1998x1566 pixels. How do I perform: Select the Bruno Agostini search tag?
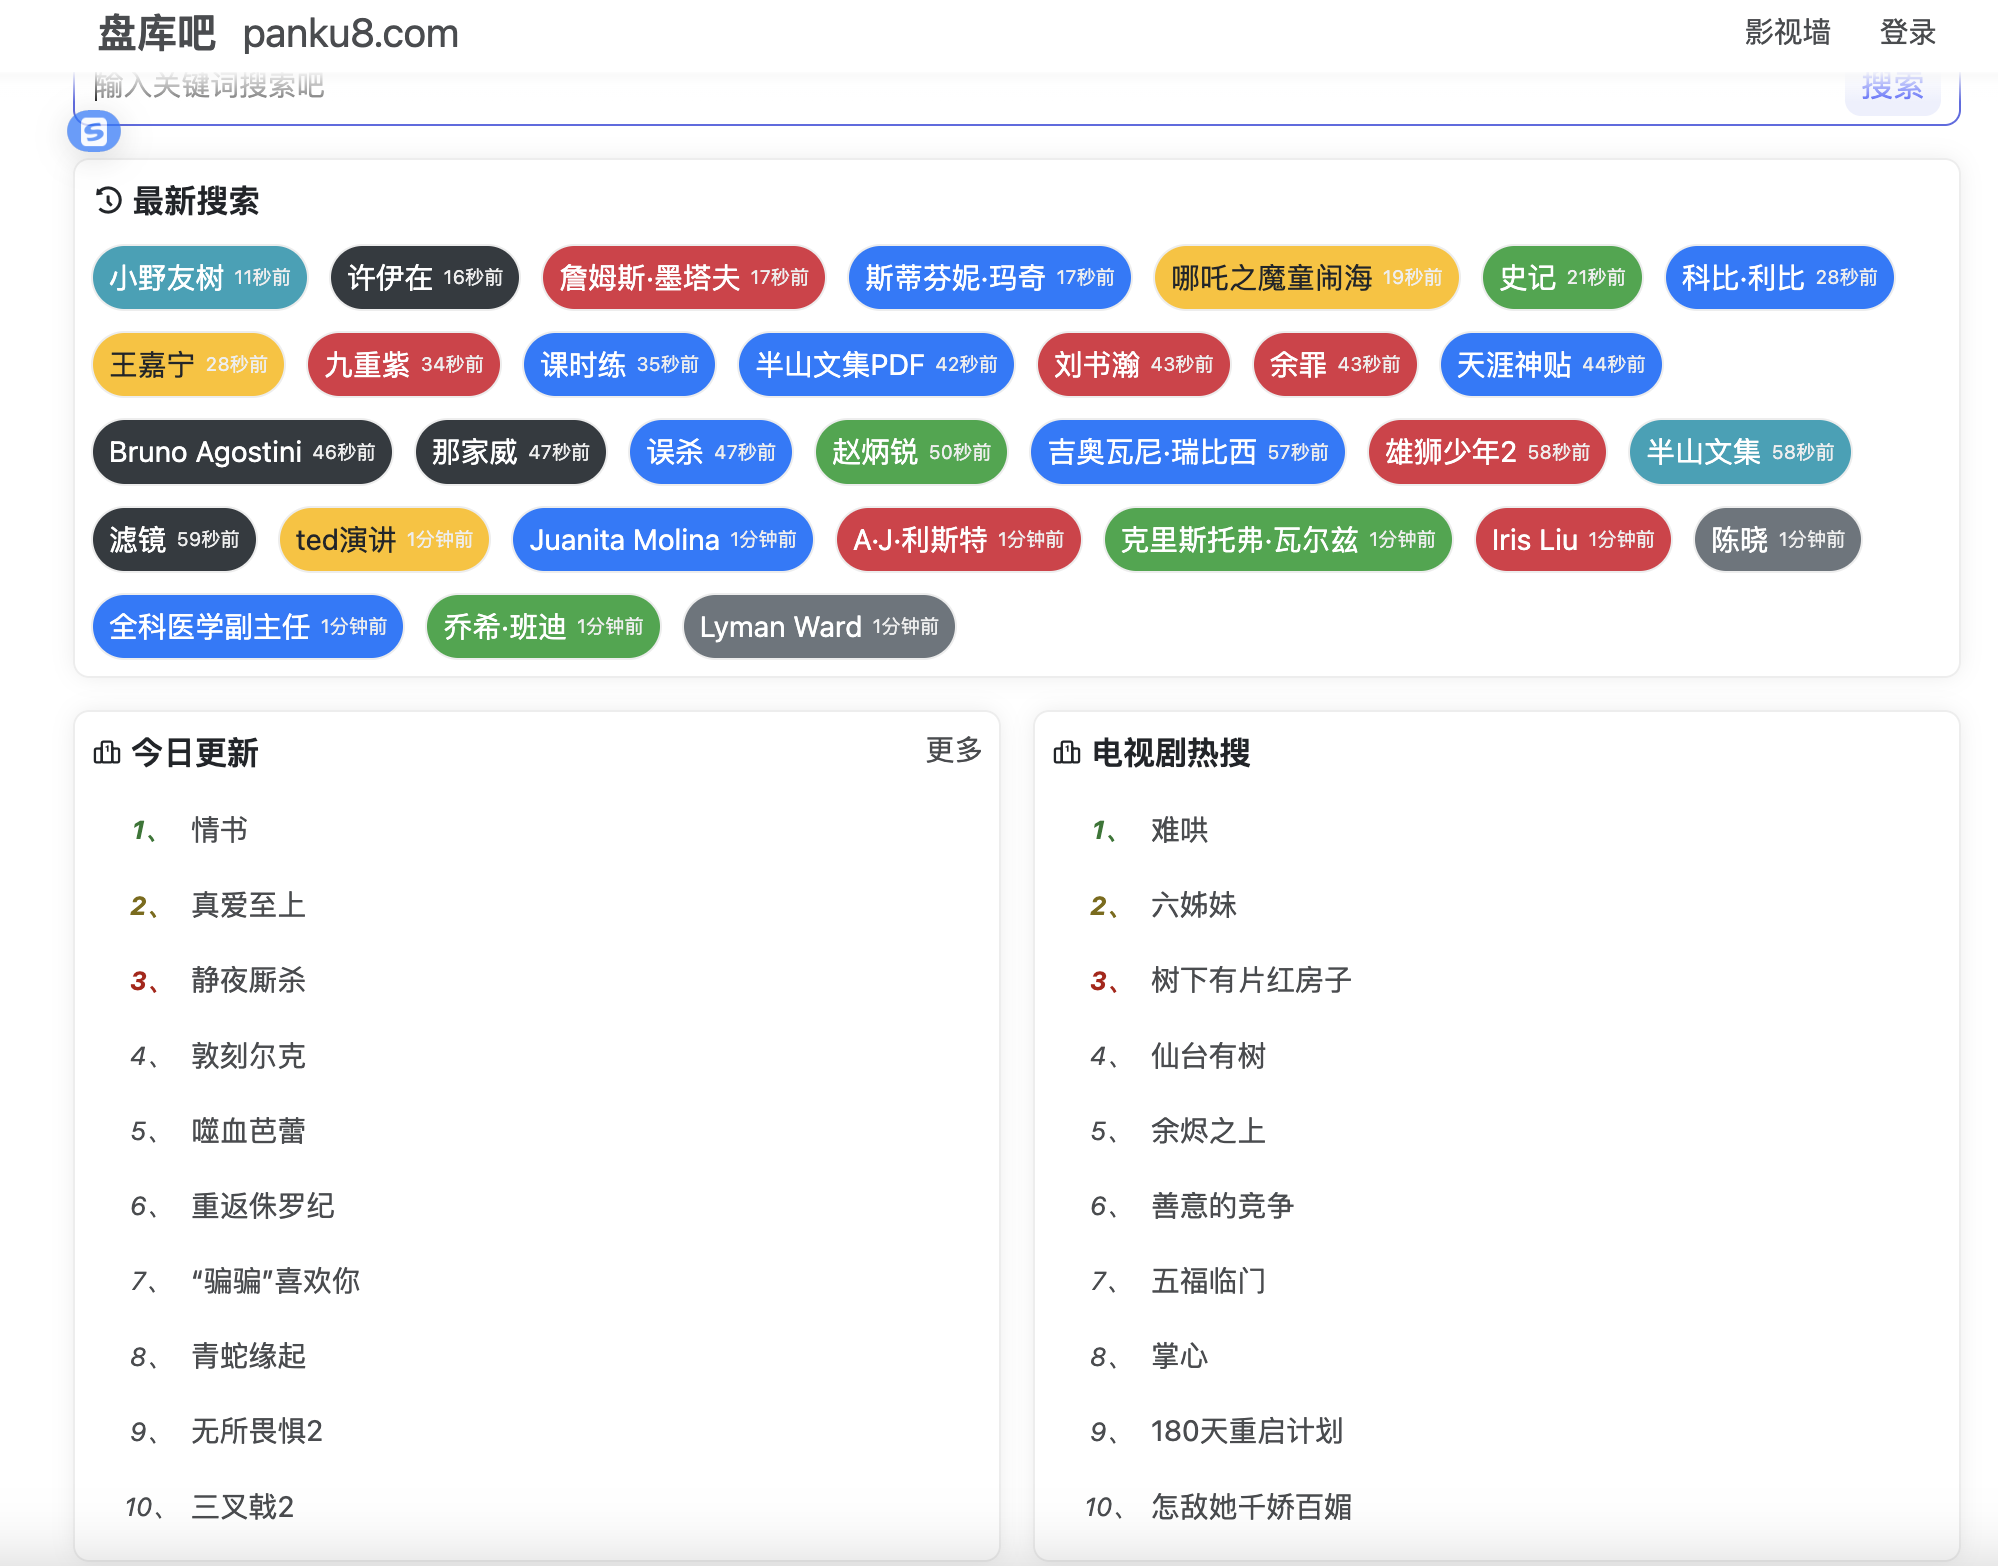coord(243,452)
